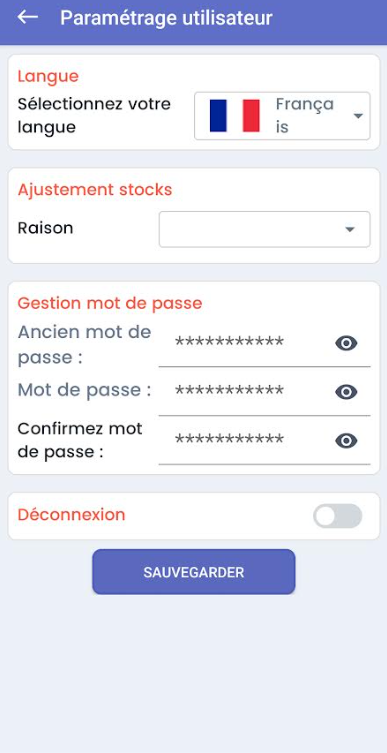Viewport: 387px width, 753px height.
Task: Click the Ajustement stocks heading
Action: 95,190
